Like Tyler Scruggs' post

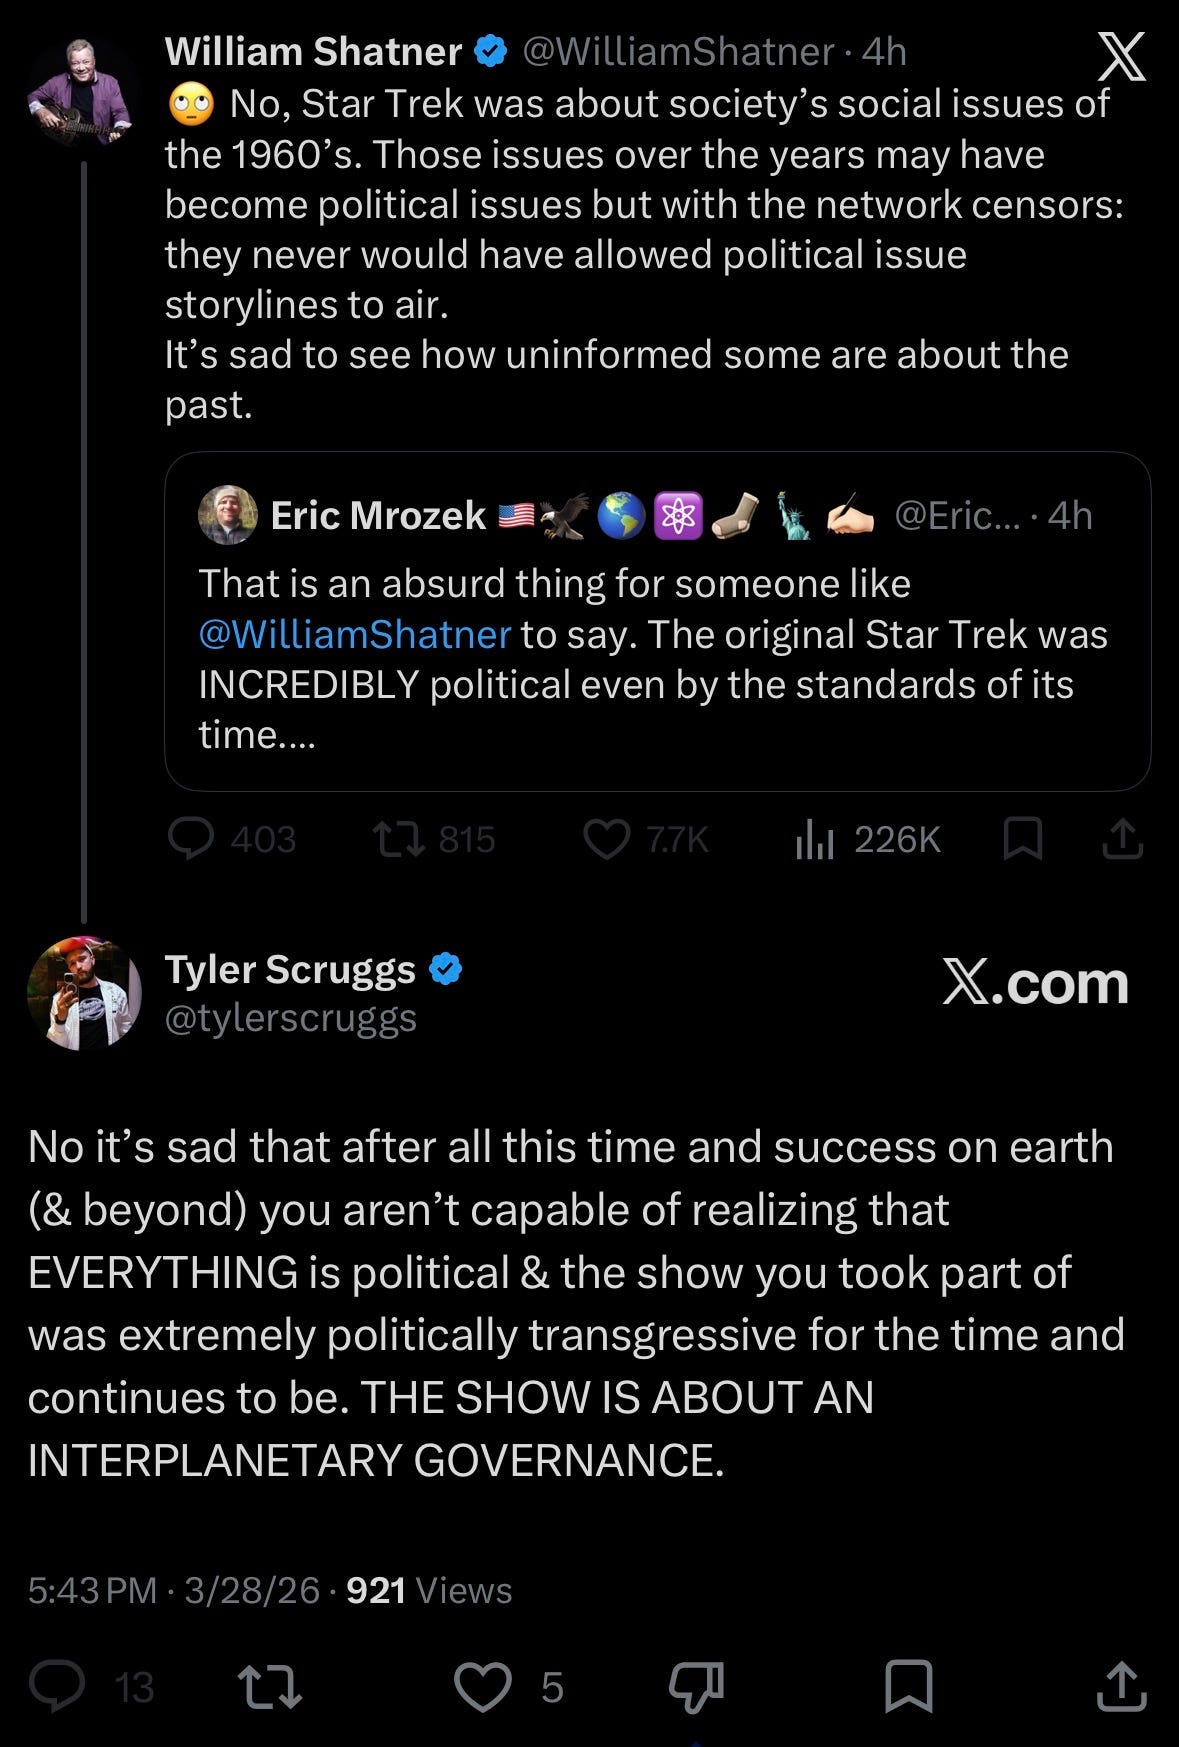coord(483,1686)
